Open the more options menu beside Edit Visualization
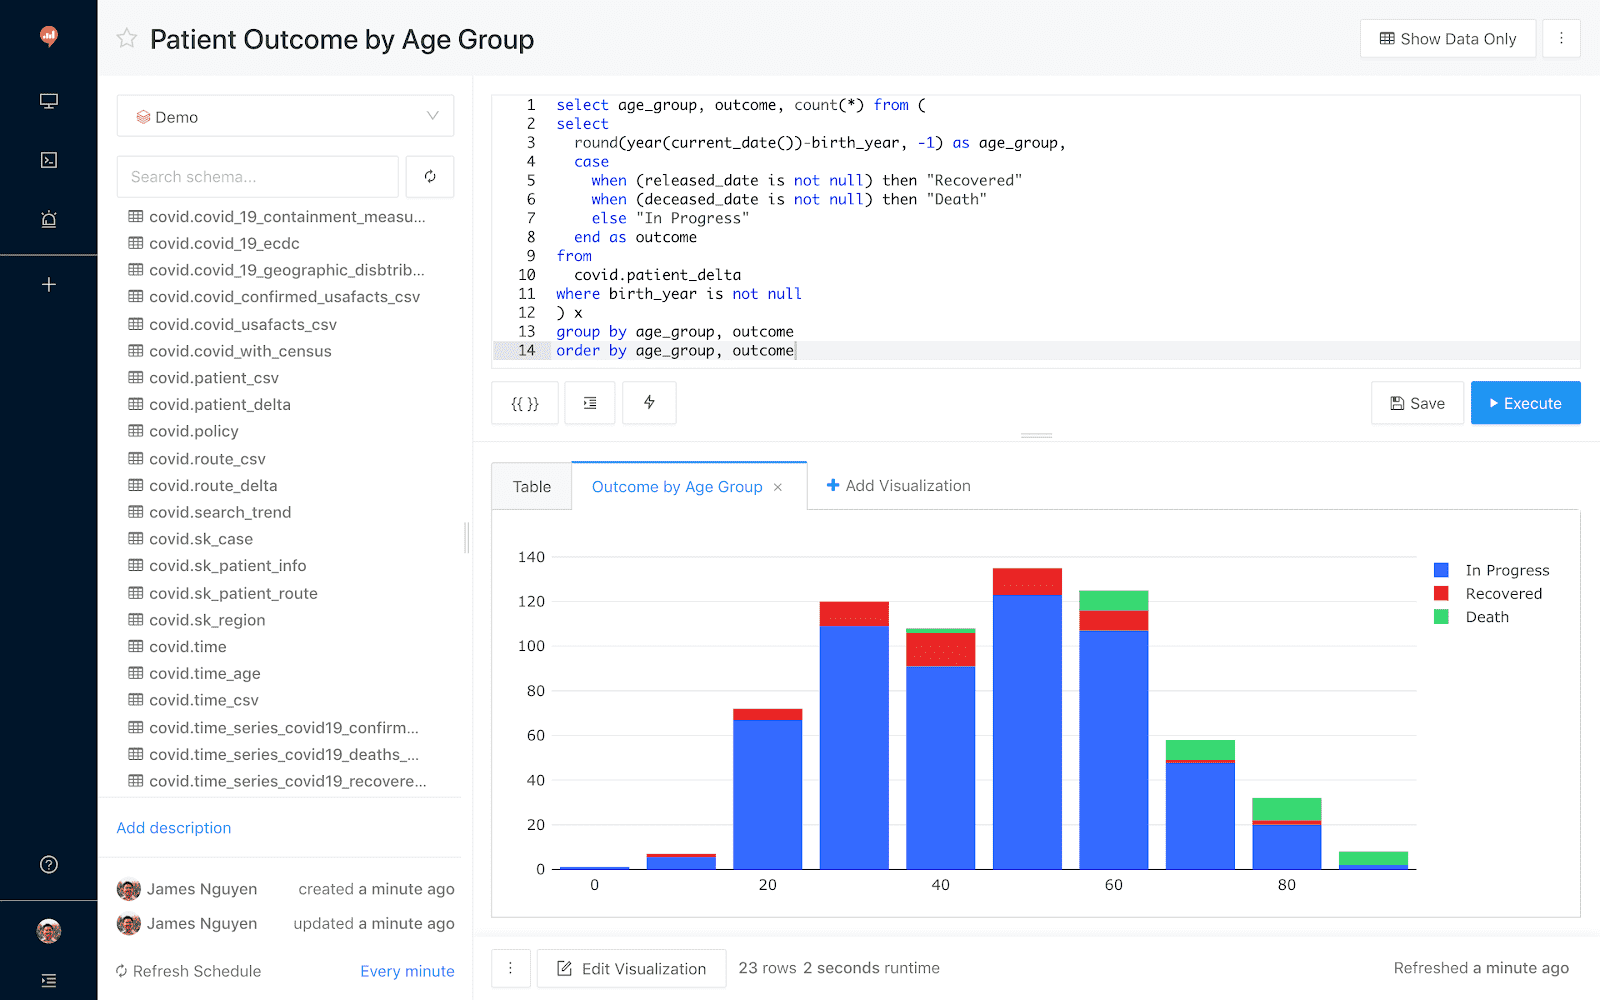The width and height of the screenshot is (1600, 1000). point(510,968)
